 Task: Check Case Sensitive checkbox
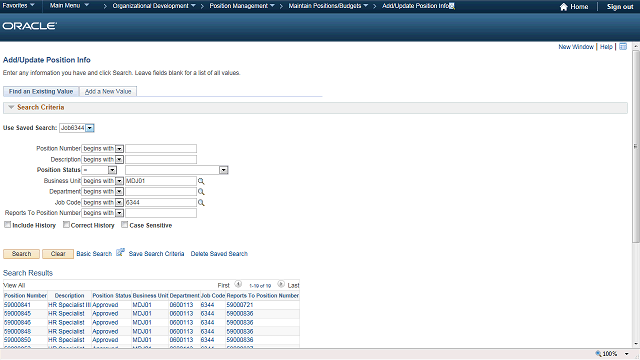124,224
